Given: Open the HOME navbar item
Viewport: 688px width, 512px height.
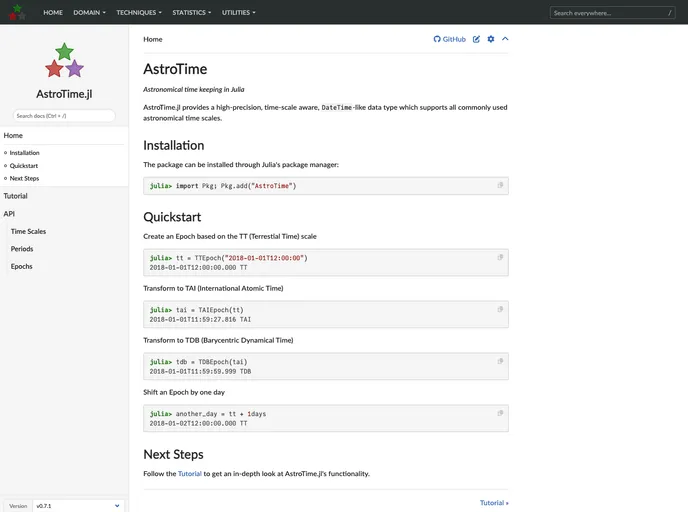Looking at the screenshot, I should (53, 12).
